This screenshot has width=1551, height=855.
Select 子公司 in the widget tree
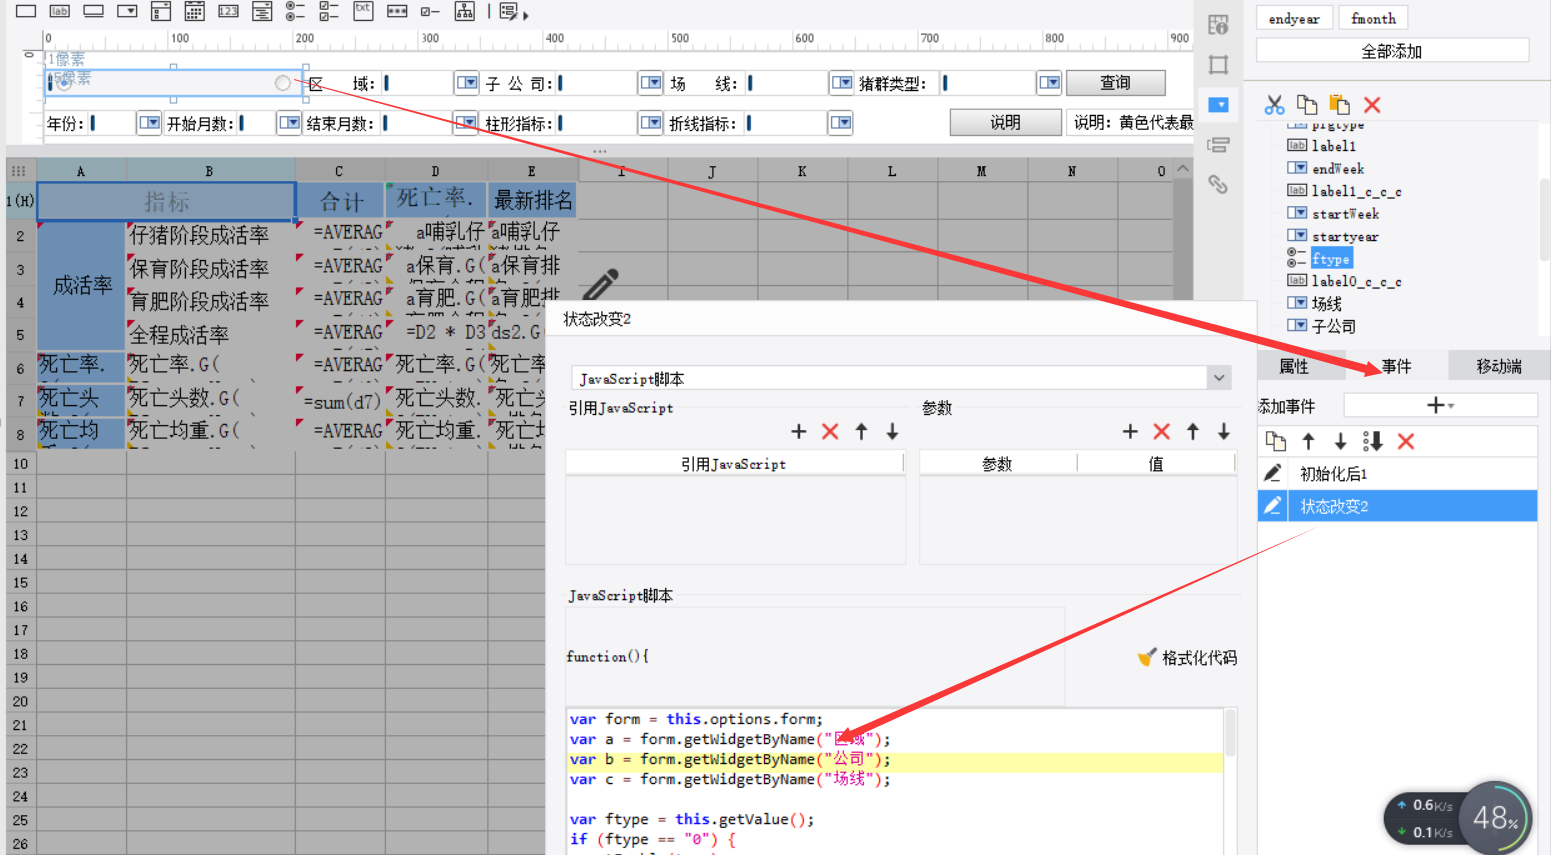click(x=1334, y=326)
